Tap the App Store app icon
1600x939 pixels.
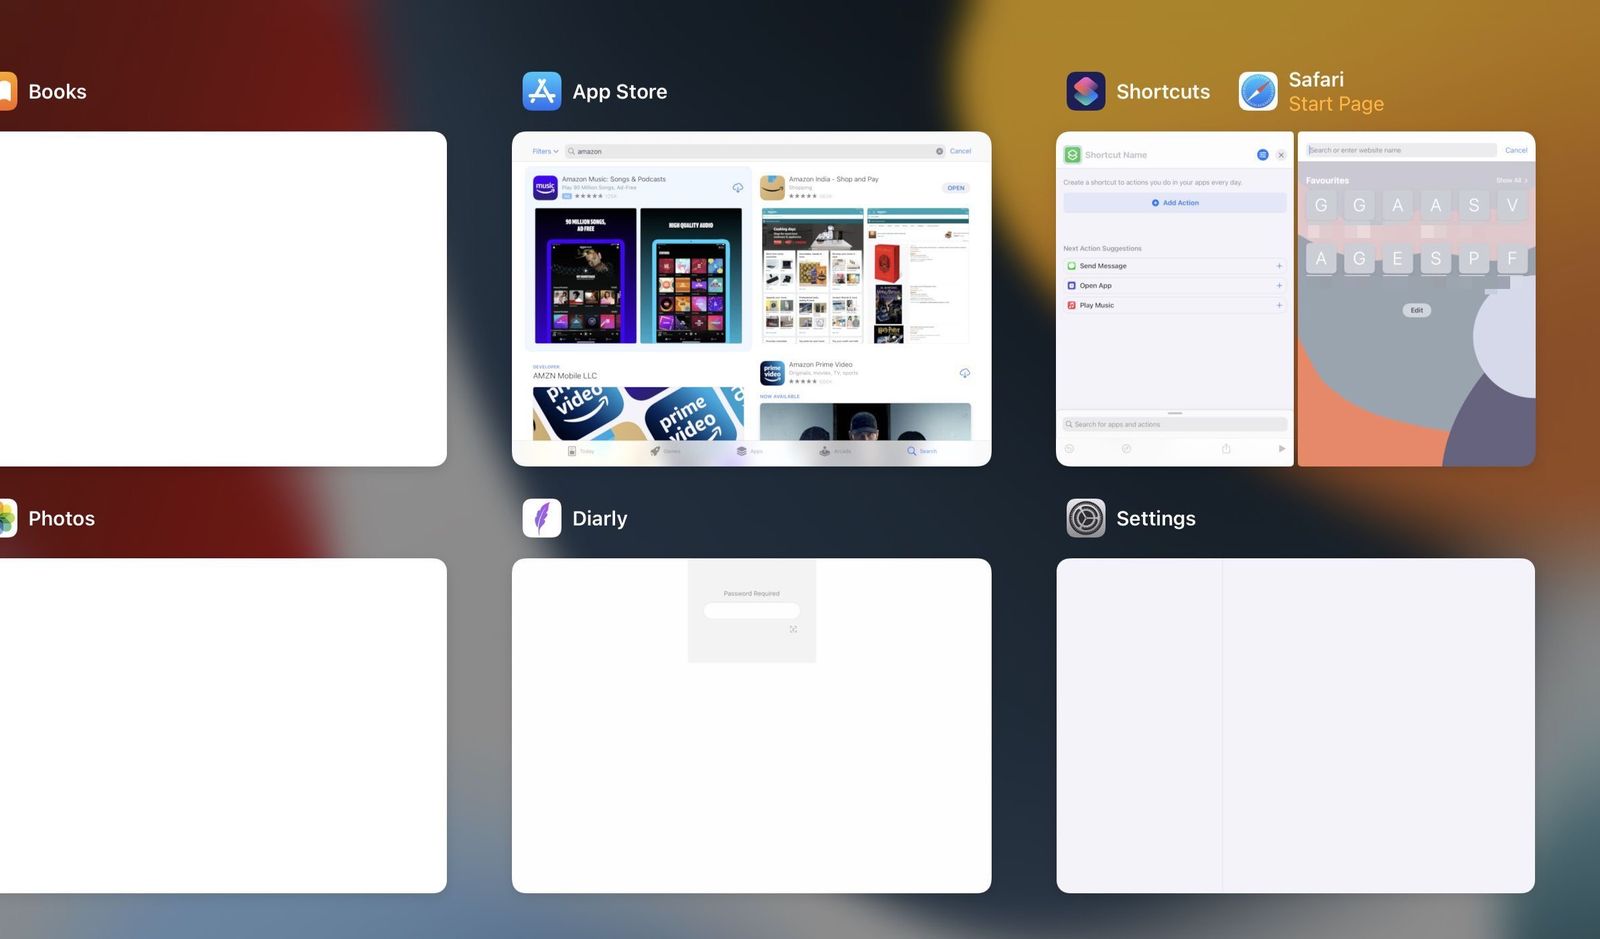[x=541, y=91]
